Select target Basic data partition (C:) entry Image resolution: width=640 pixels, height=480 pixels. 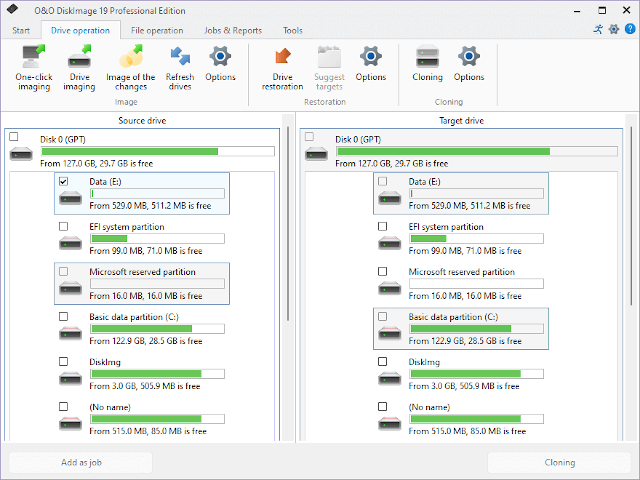(x=461, y=329)
